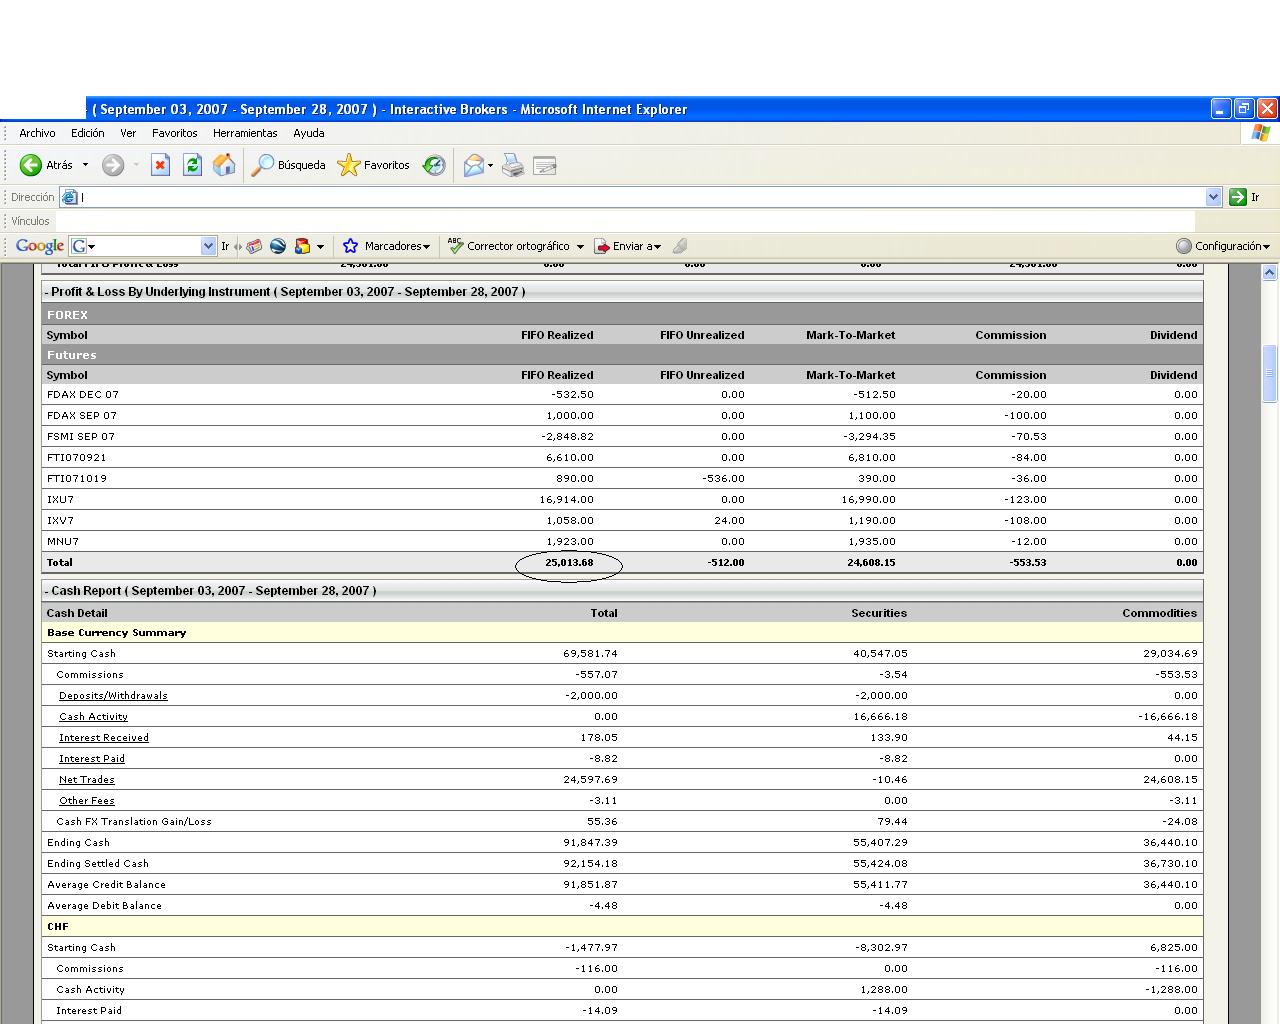Image resolution: width=1280 pixels, height=1024 pixels.
Task: Click the Edit page icon
Action: click(545, 165)
